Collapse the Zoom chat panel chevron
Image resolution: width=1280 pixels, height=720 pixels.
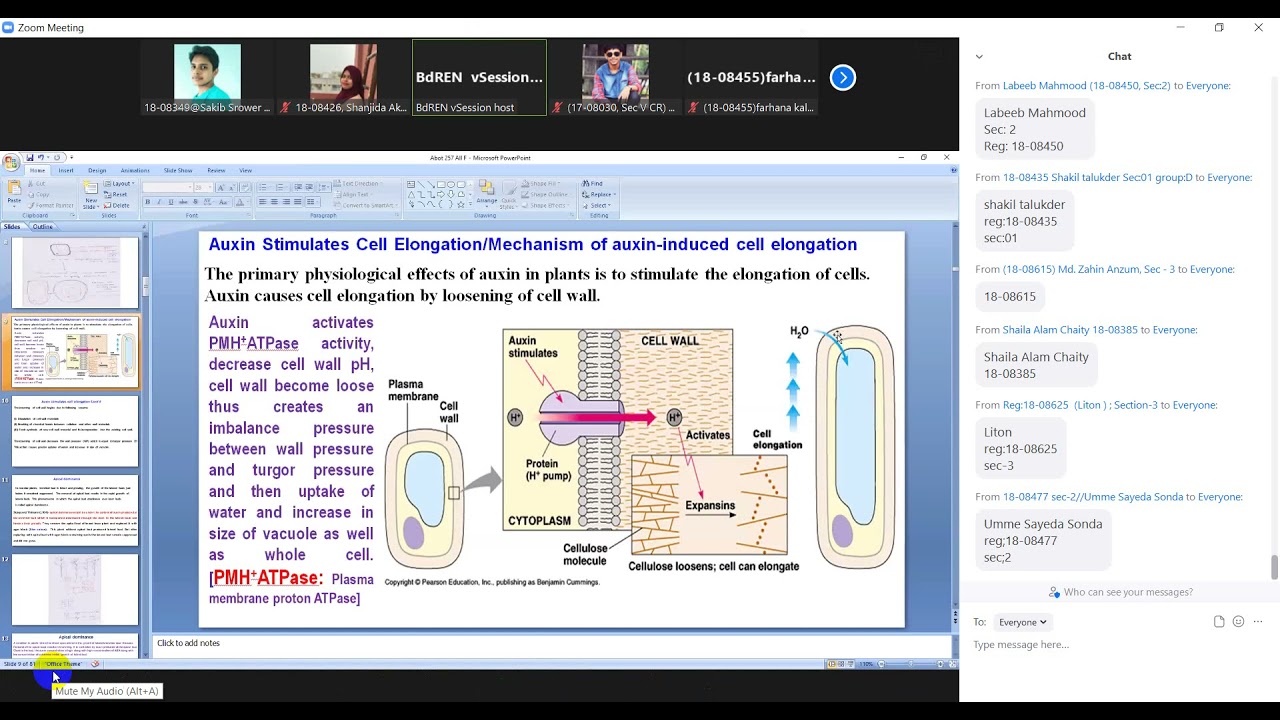click(979, 57)
